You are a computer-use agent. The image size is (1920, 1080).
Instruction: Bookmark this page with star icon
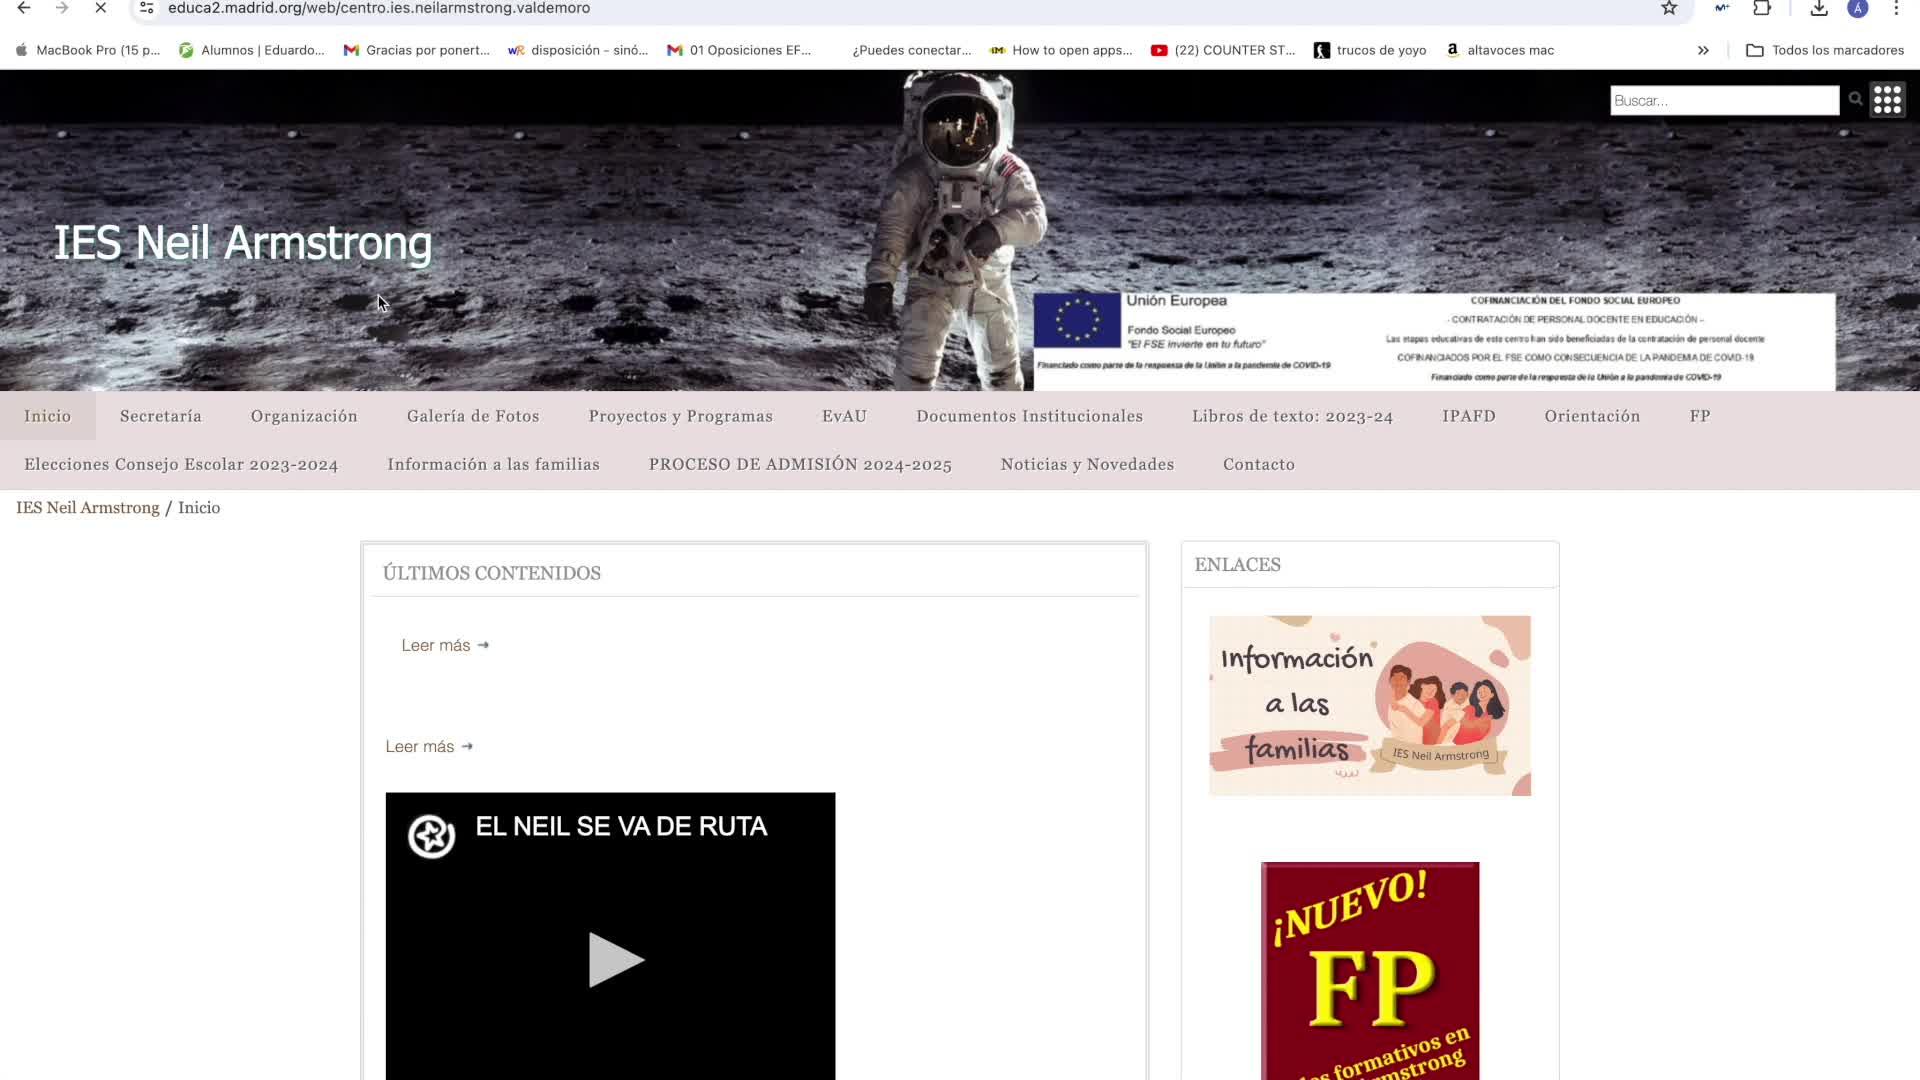point(1669,8)
